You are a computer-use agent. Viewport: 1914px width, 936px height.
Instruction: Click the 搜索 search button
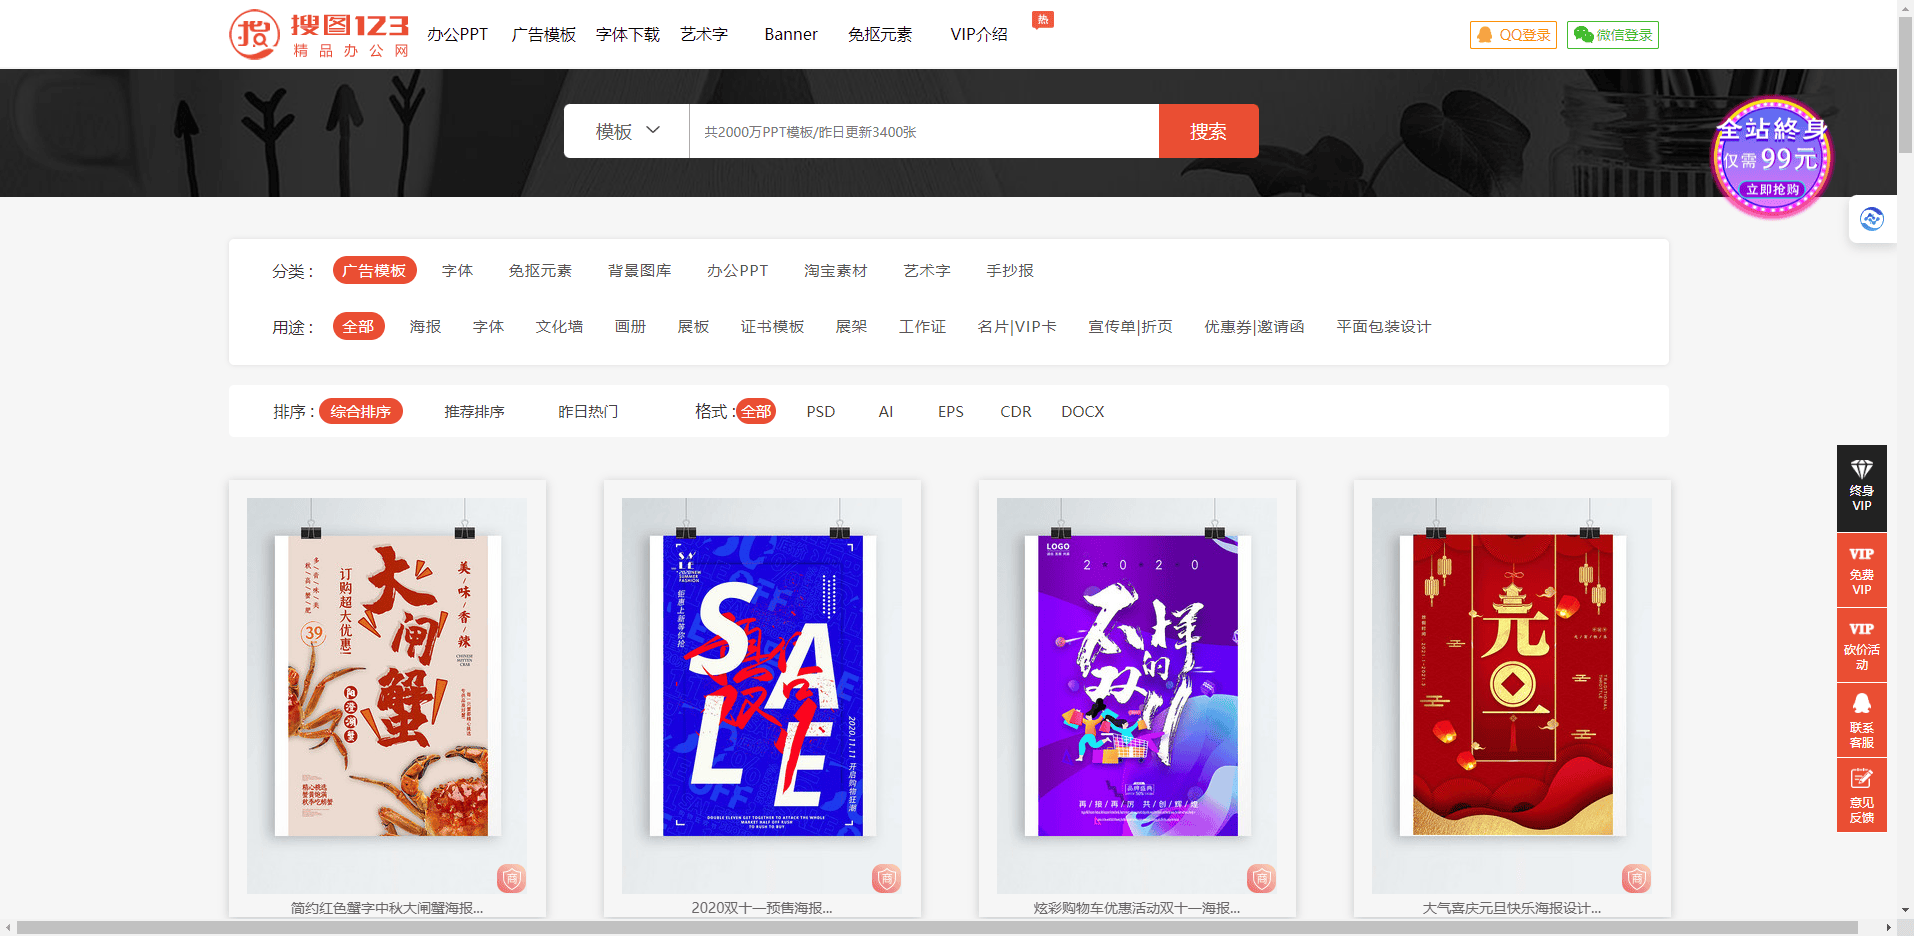tap(1208, 131)
